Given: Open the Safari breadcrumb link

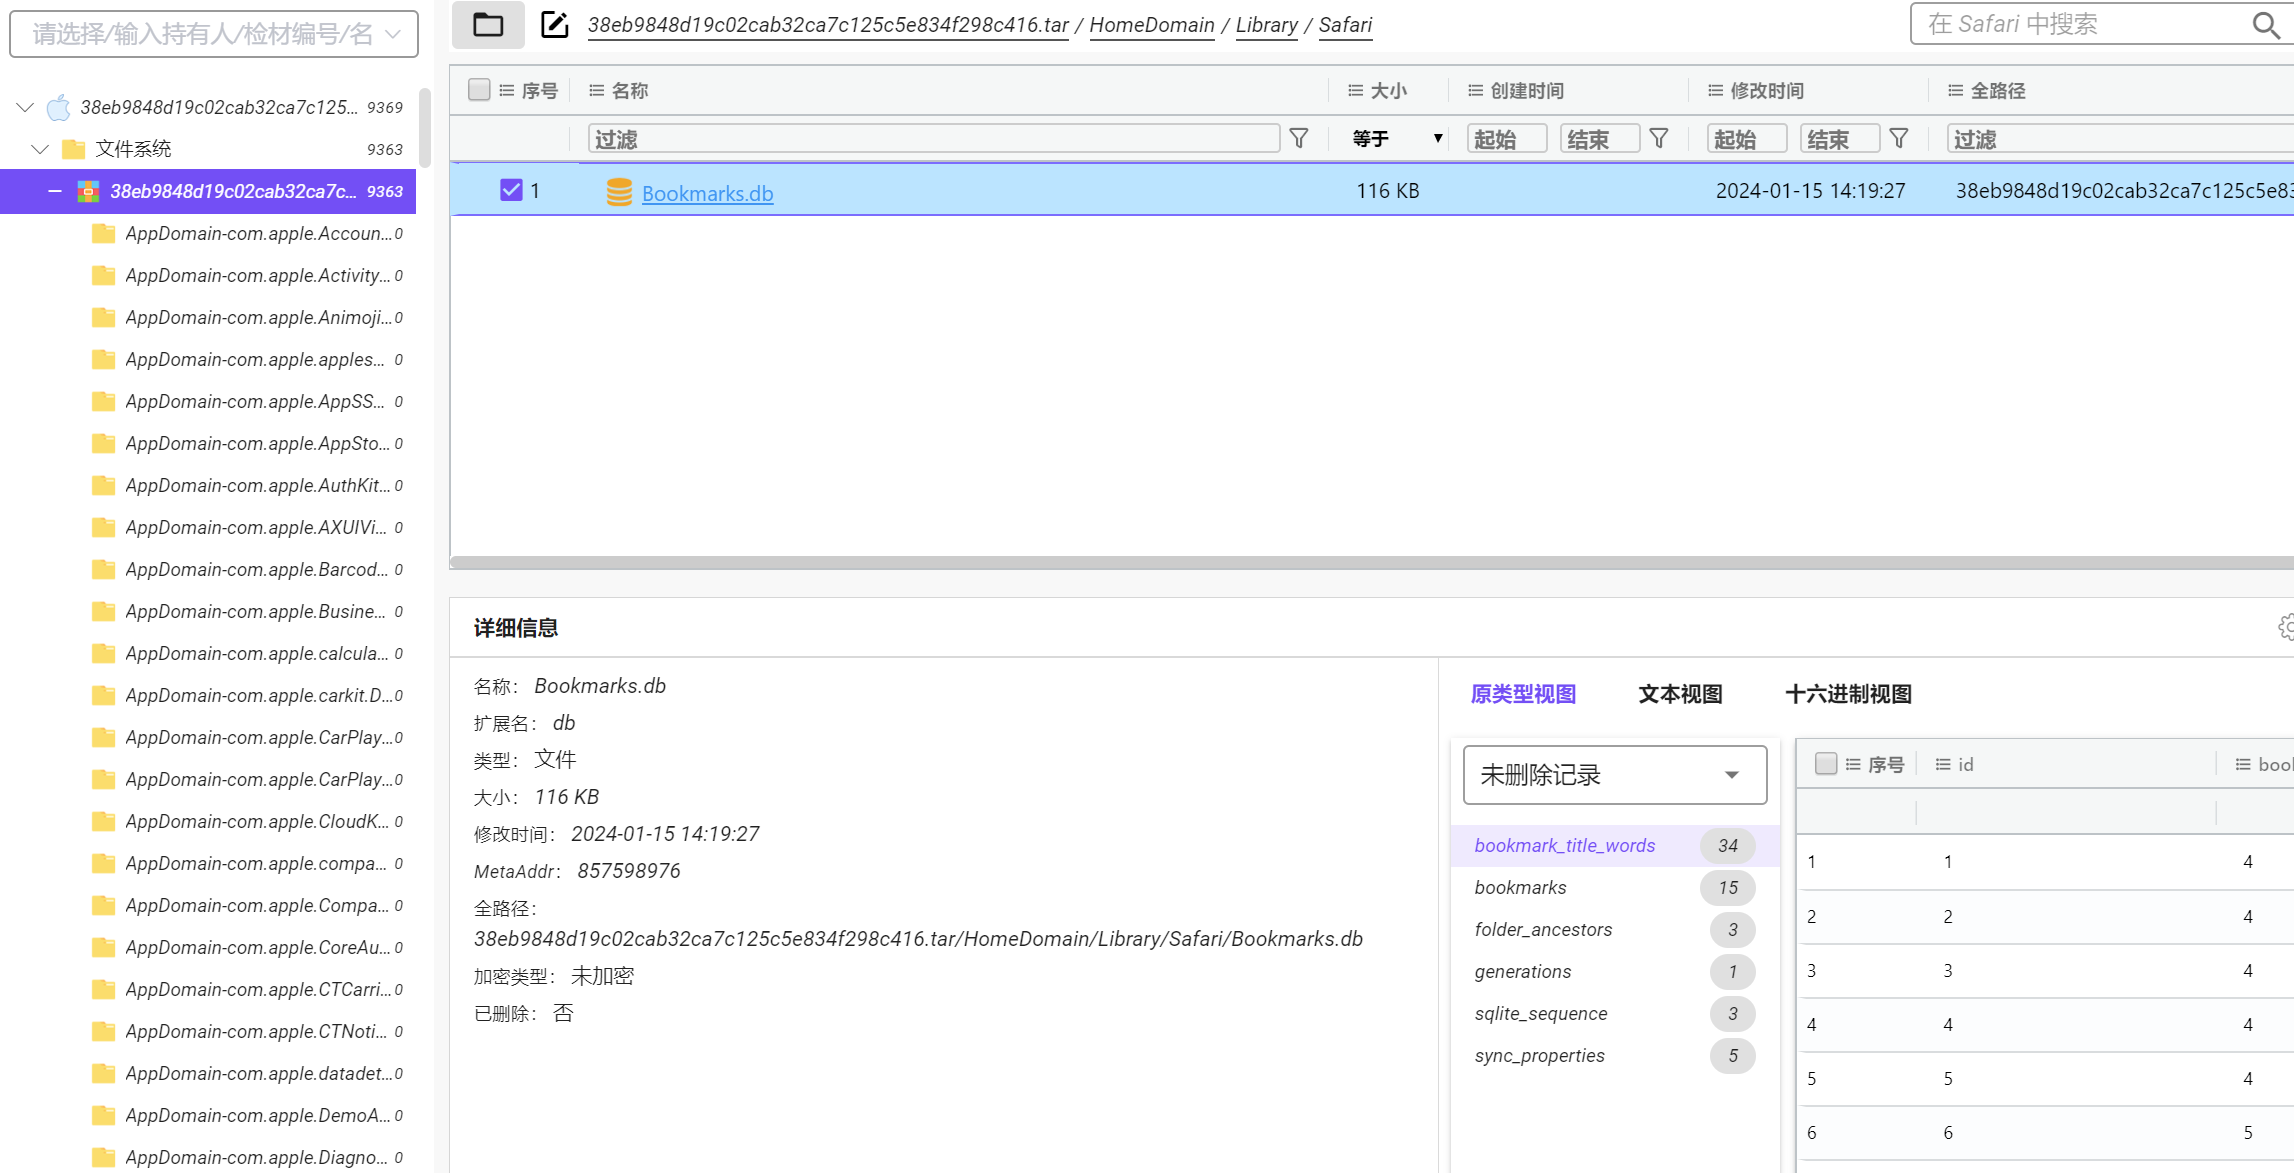Looking at the screenshot, I should [1344, 25].
